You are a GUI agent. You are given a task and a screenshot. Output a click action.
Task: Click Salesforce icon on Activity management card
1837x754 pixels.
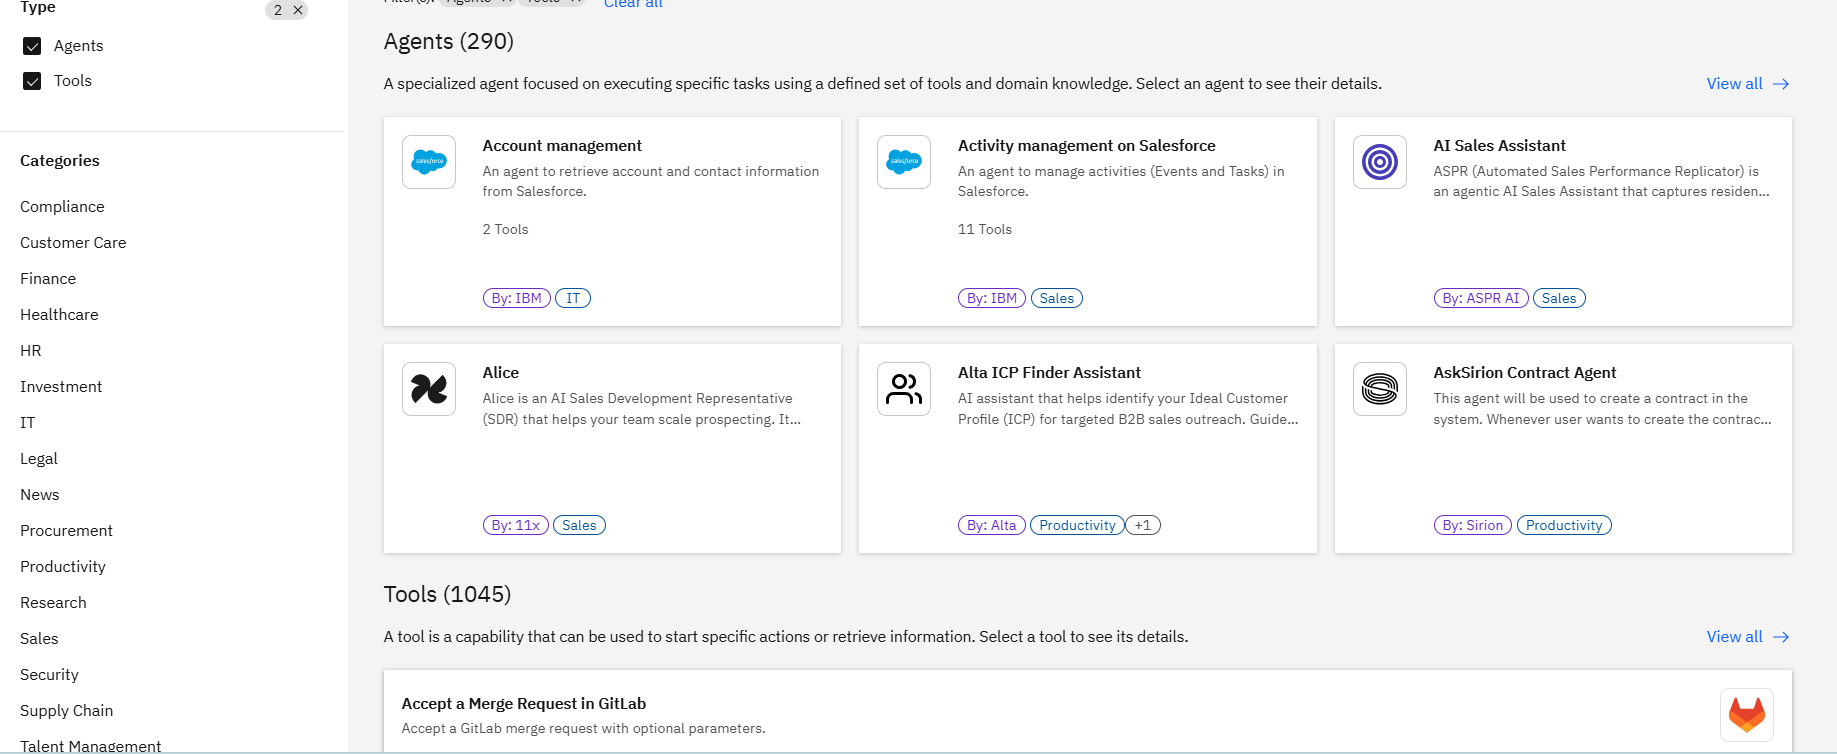point(904,162)
